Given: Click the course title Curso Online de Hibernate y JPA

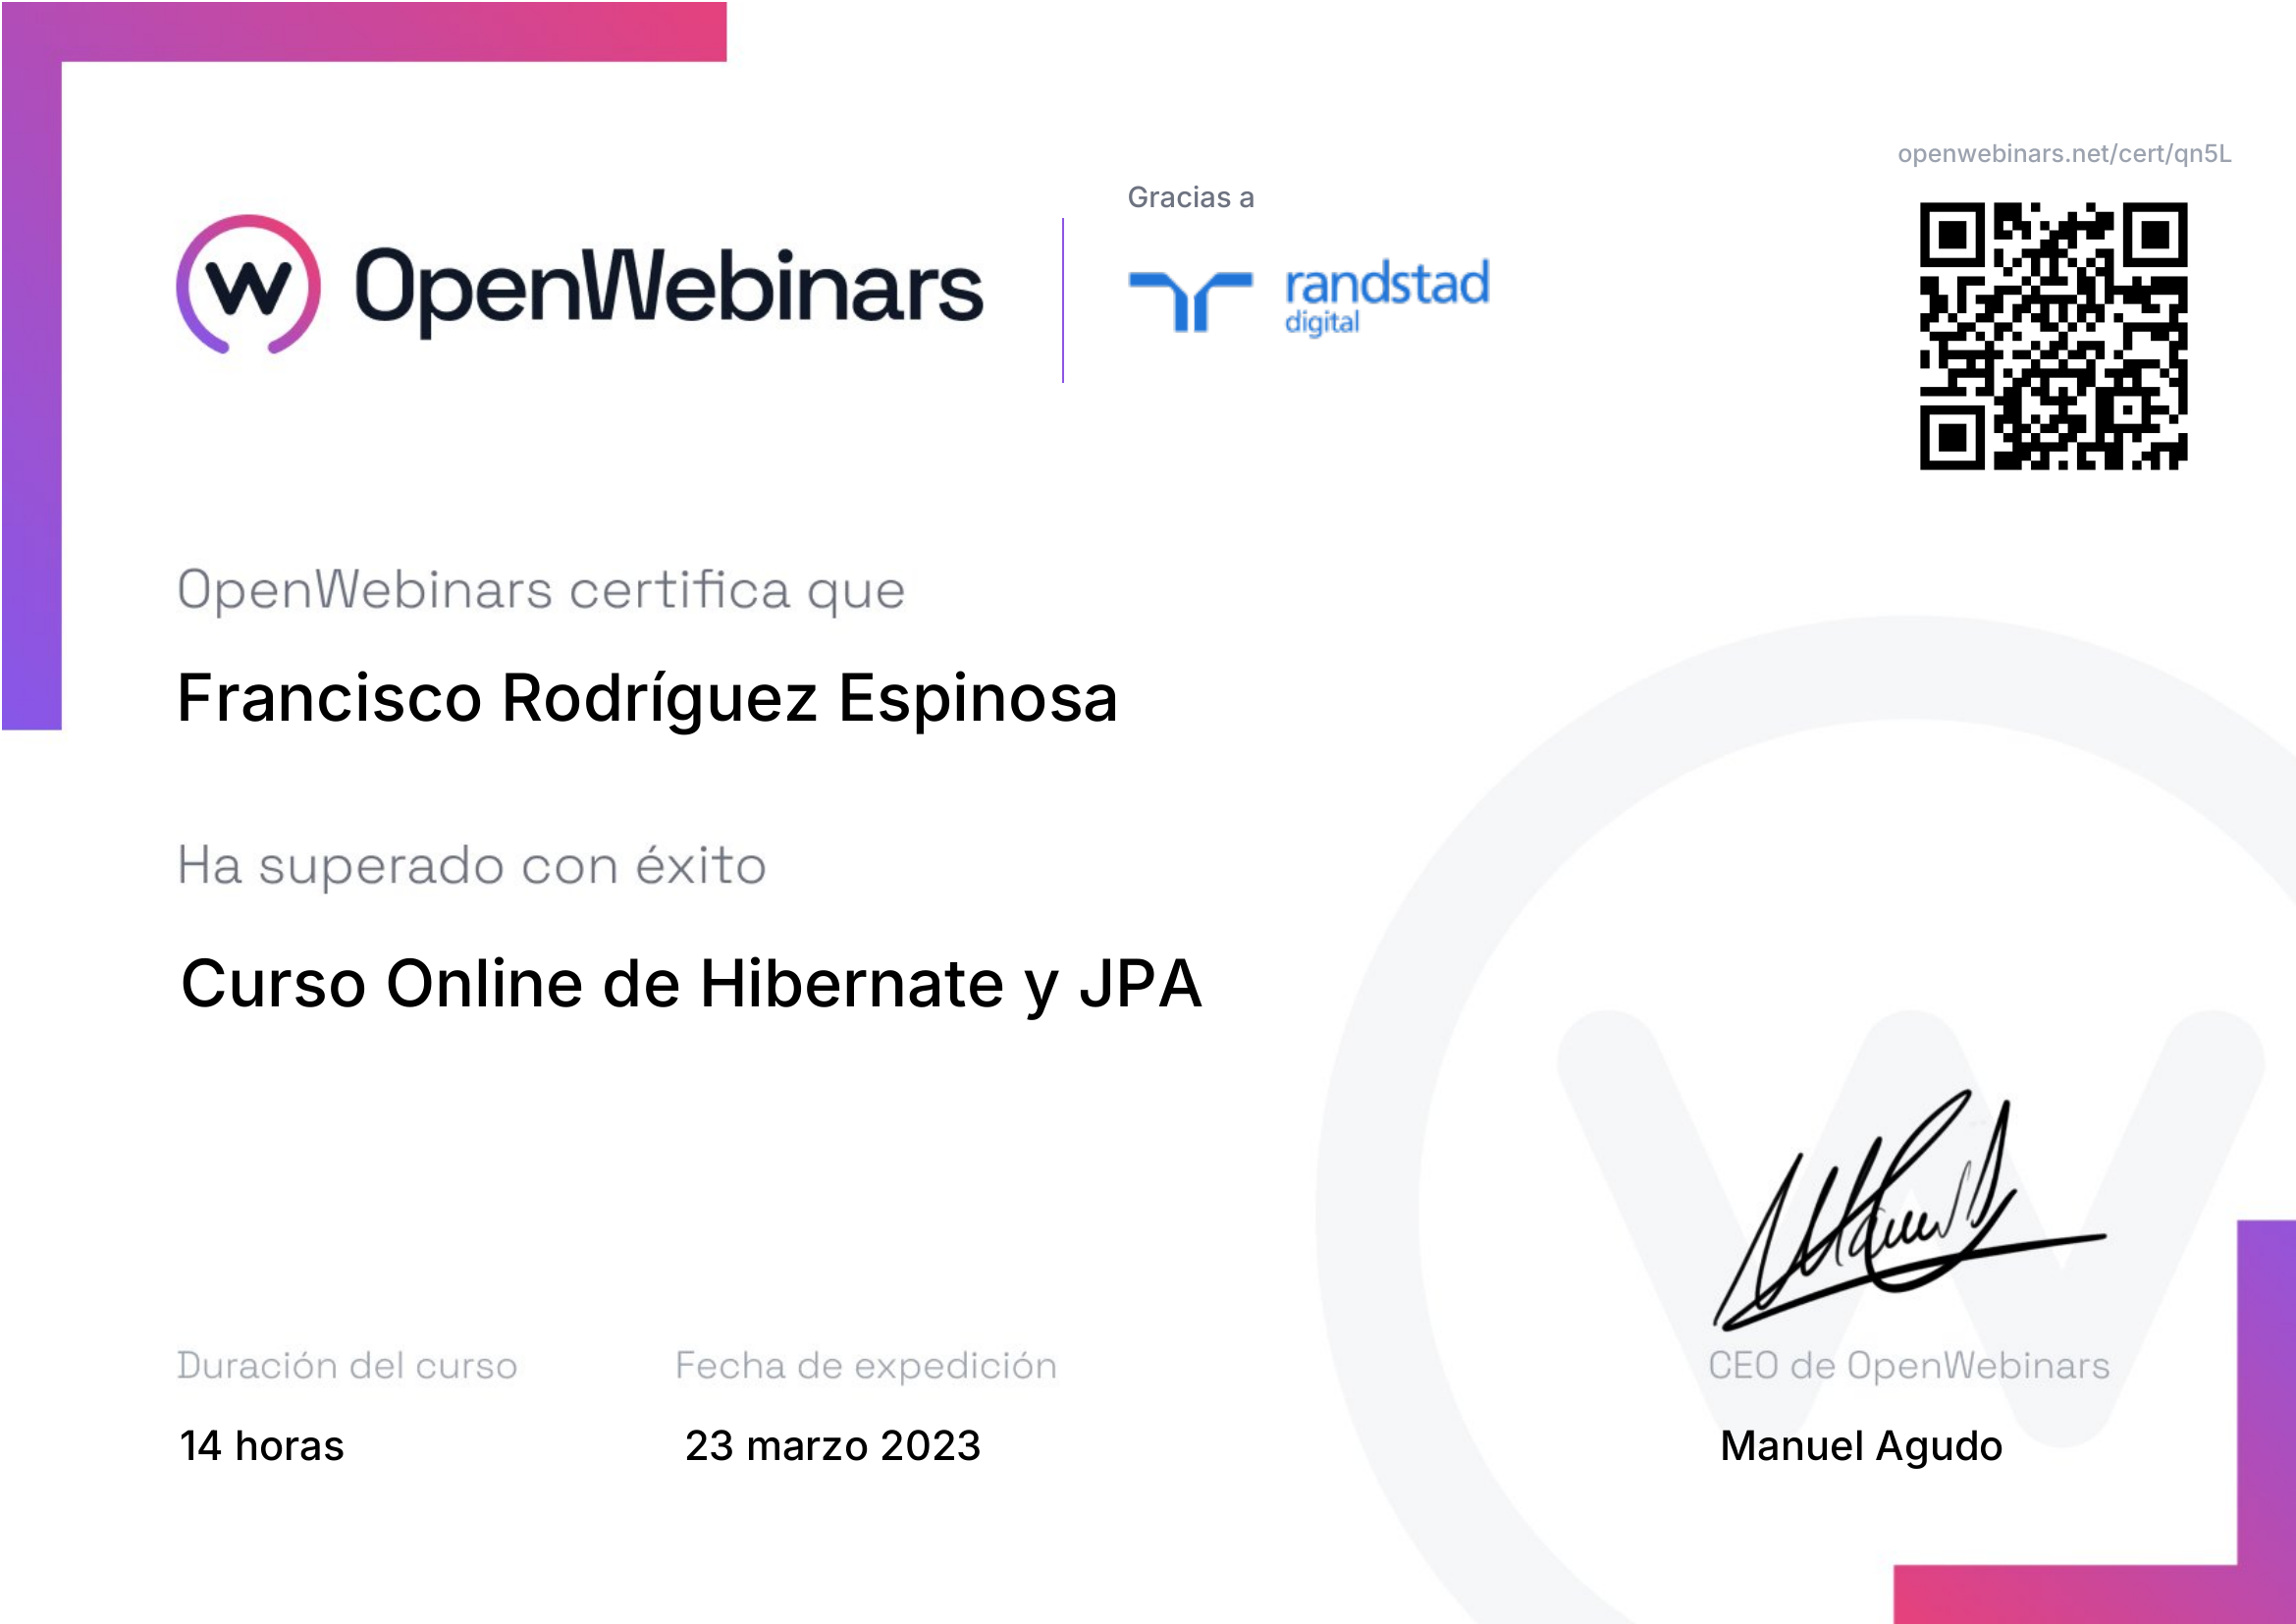Looking at the screenshot, I should 691,985.
